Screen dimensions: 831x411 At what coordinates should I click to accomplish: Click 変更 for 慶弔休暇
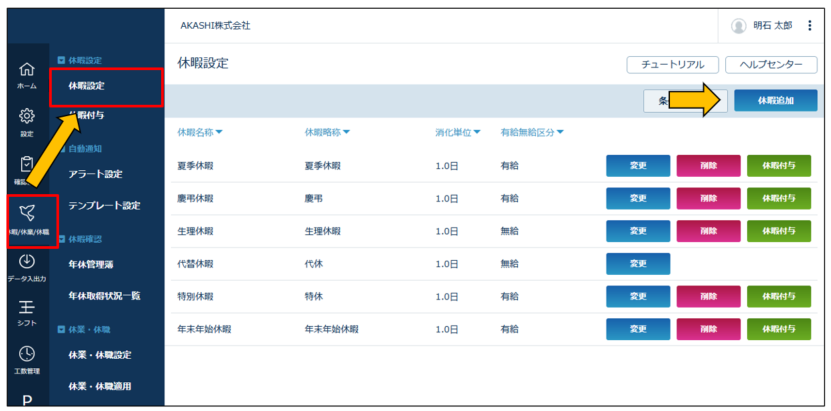point(638,198)
